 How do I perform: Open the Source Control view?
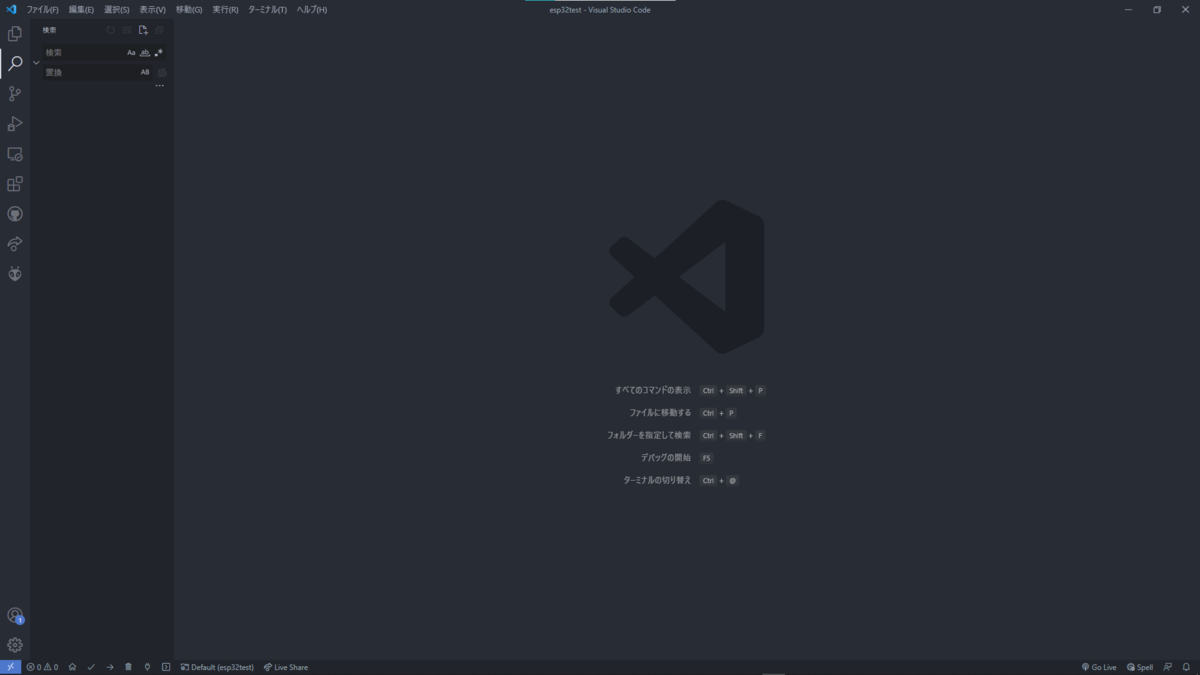[15, 94]
